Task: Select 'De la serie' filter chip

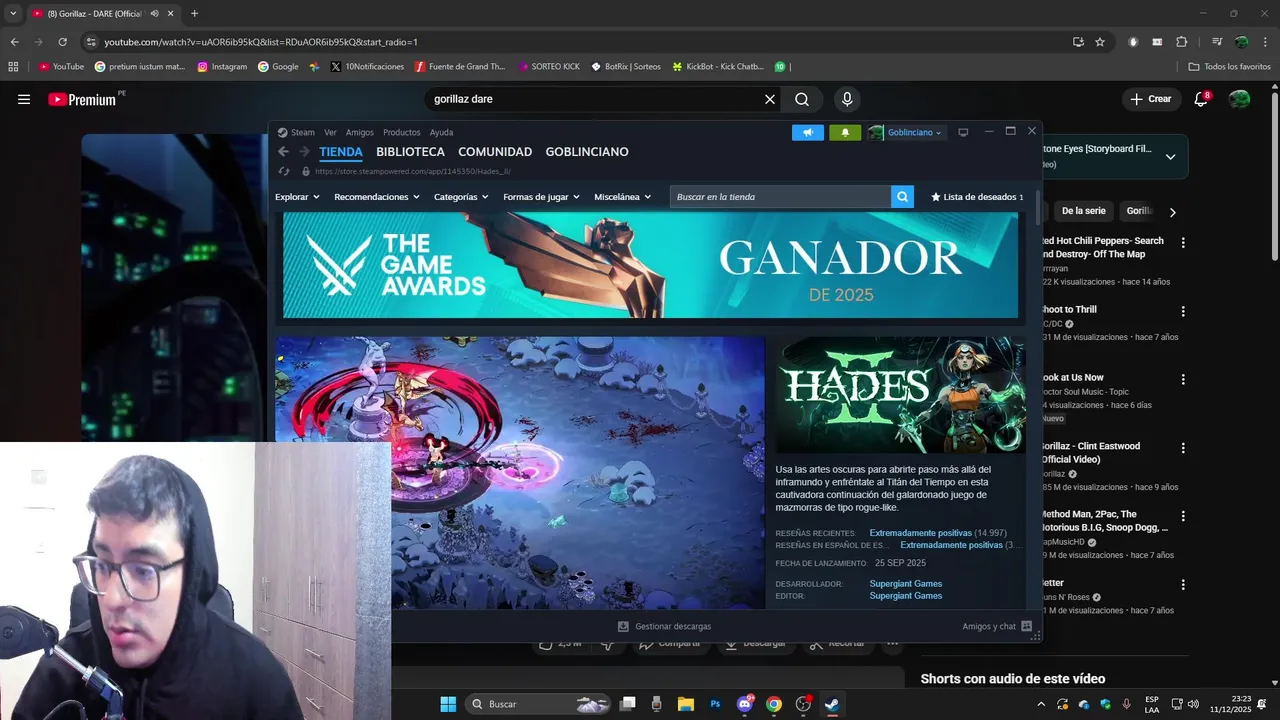Action: point(1083,211)
